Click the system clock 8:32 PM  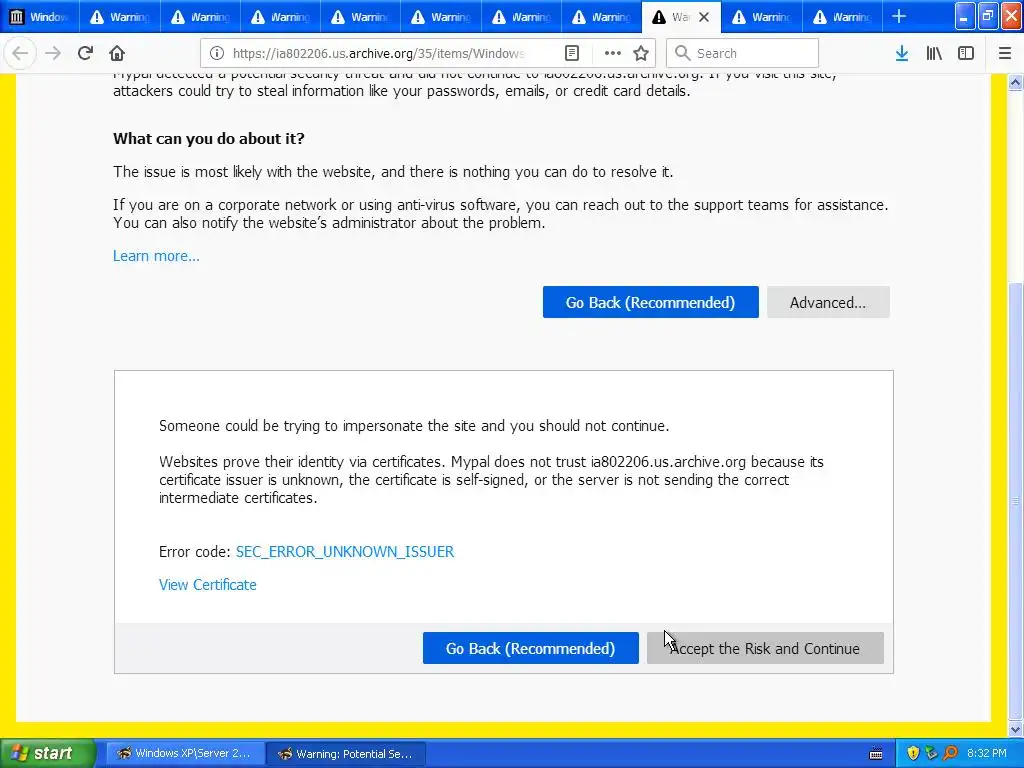tap(987, 753)
